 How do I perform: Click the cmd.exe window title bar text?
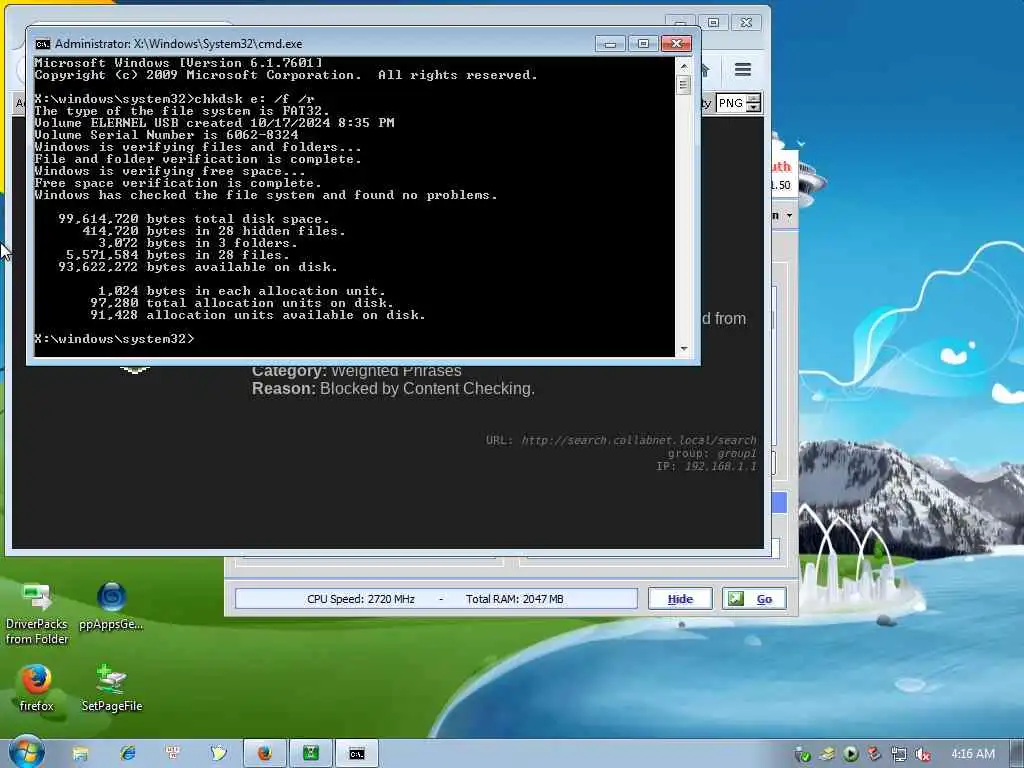tap(178, 44)
